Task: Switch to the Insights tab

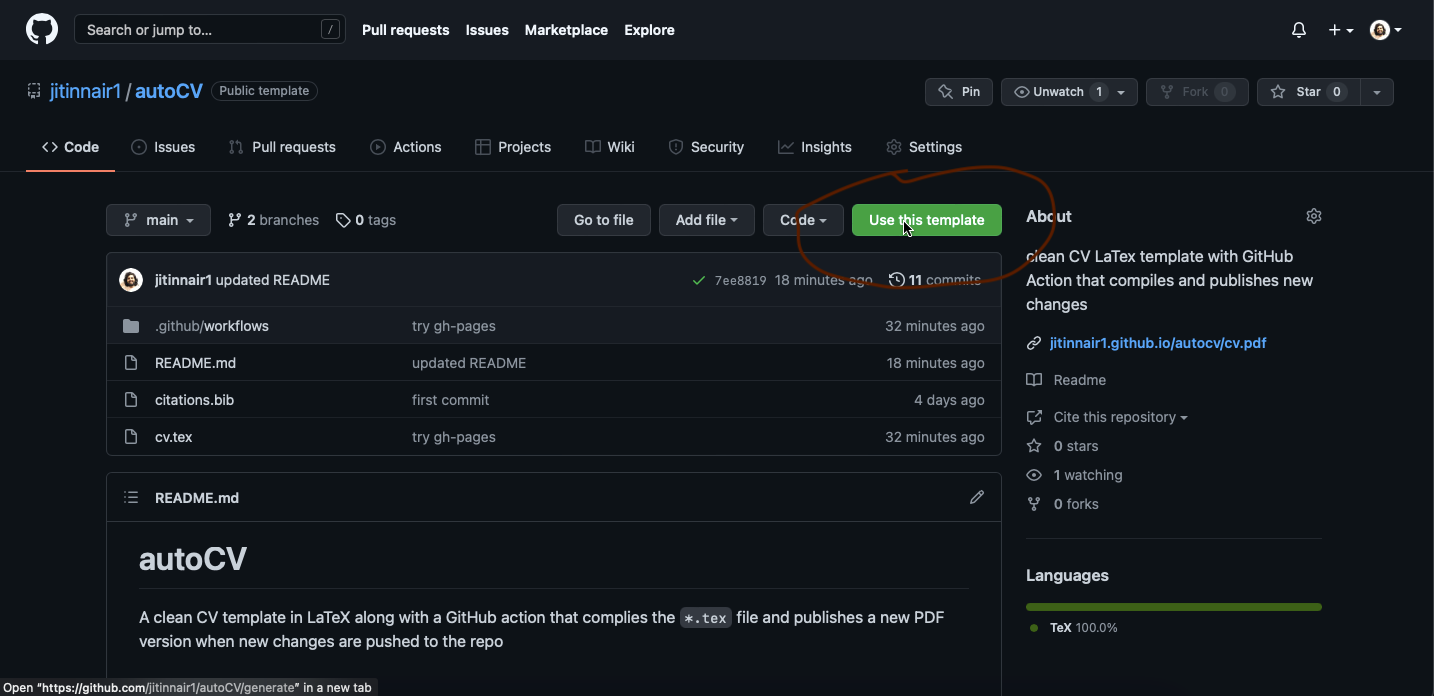Action: pyautogui.click(x=815, y=147)
